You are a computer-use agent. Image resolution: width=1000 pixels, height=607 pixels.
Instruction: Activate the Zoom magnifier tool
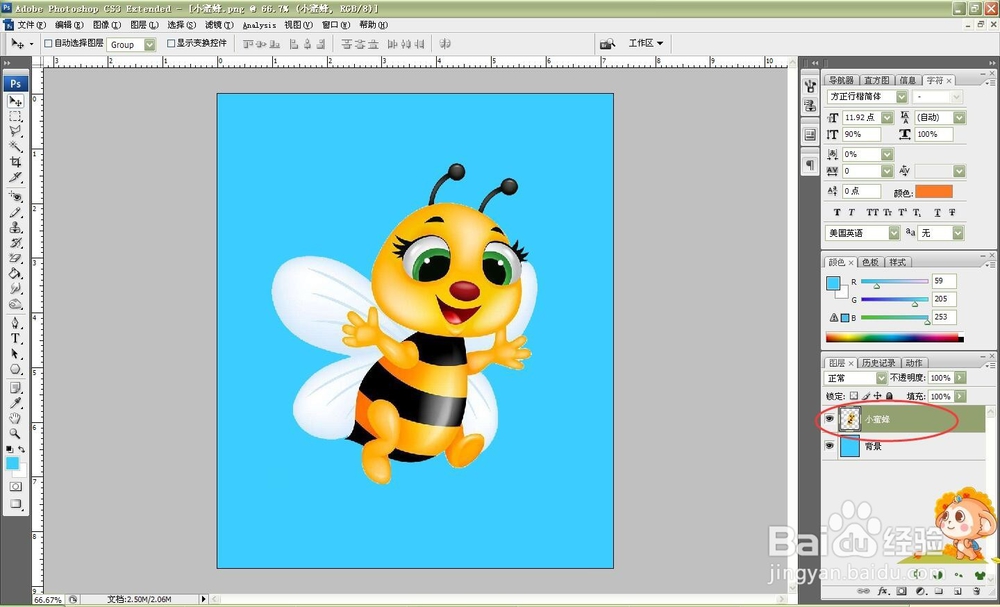click(16, 433)
